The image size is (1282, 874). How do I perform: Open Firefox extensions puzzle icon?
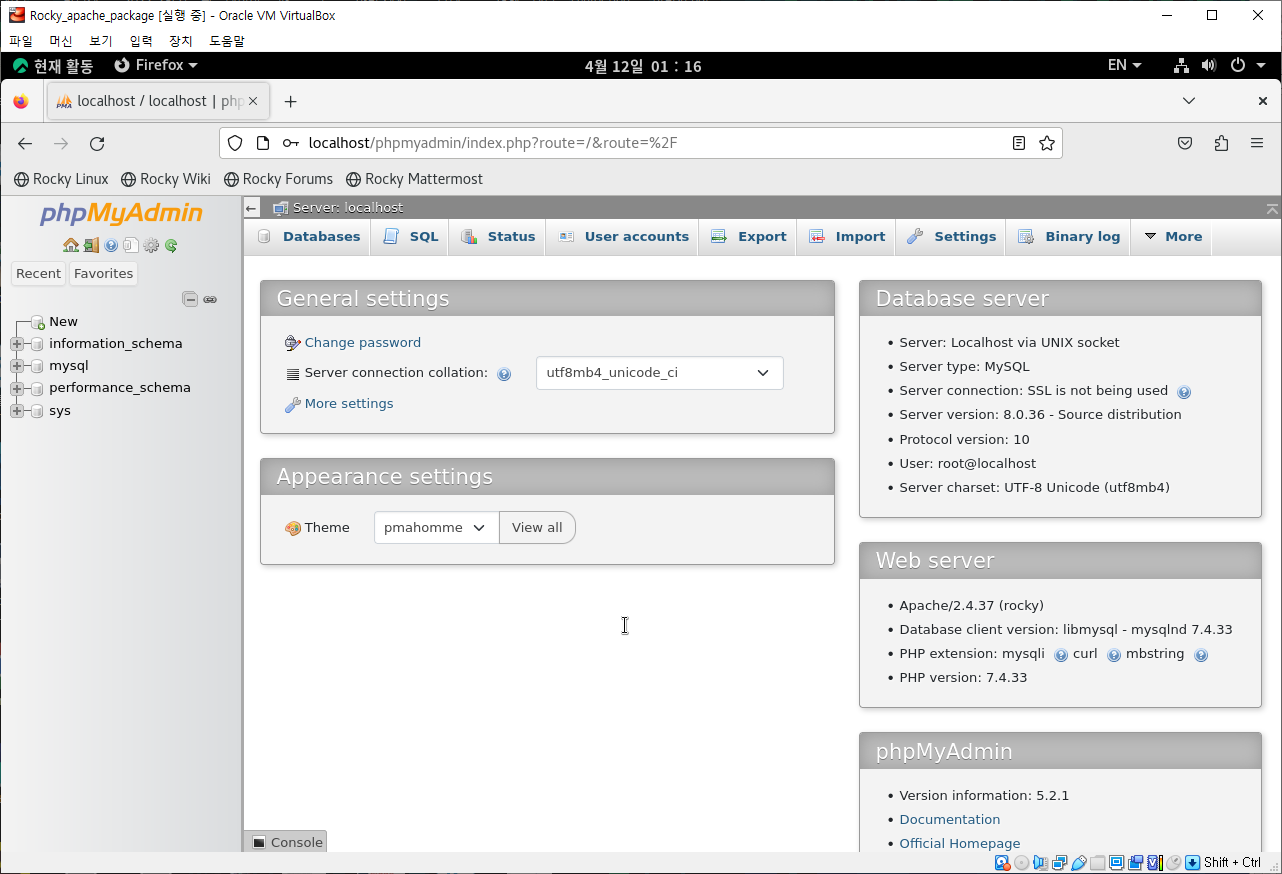(1221, 143)
